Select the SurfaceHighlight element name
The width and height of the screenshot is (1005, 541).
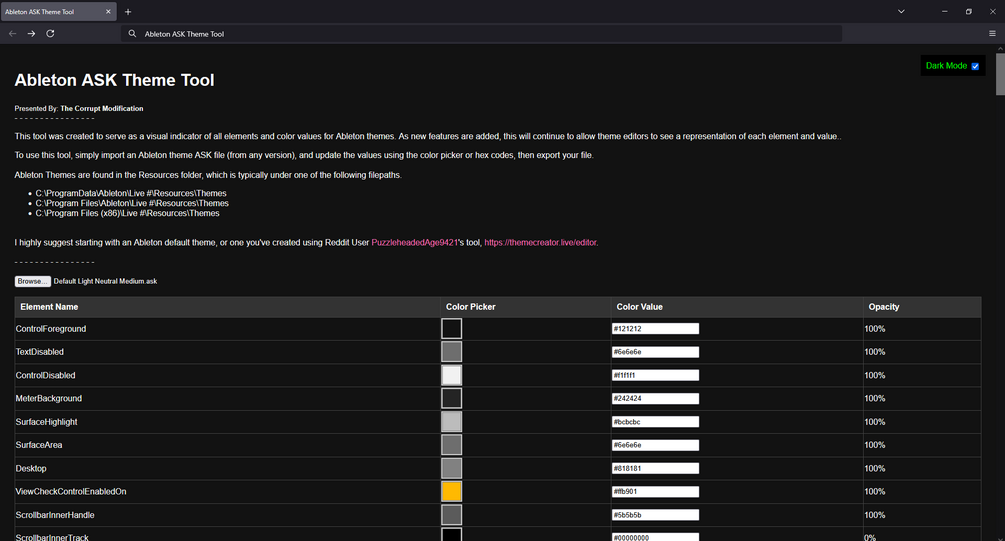46,422
